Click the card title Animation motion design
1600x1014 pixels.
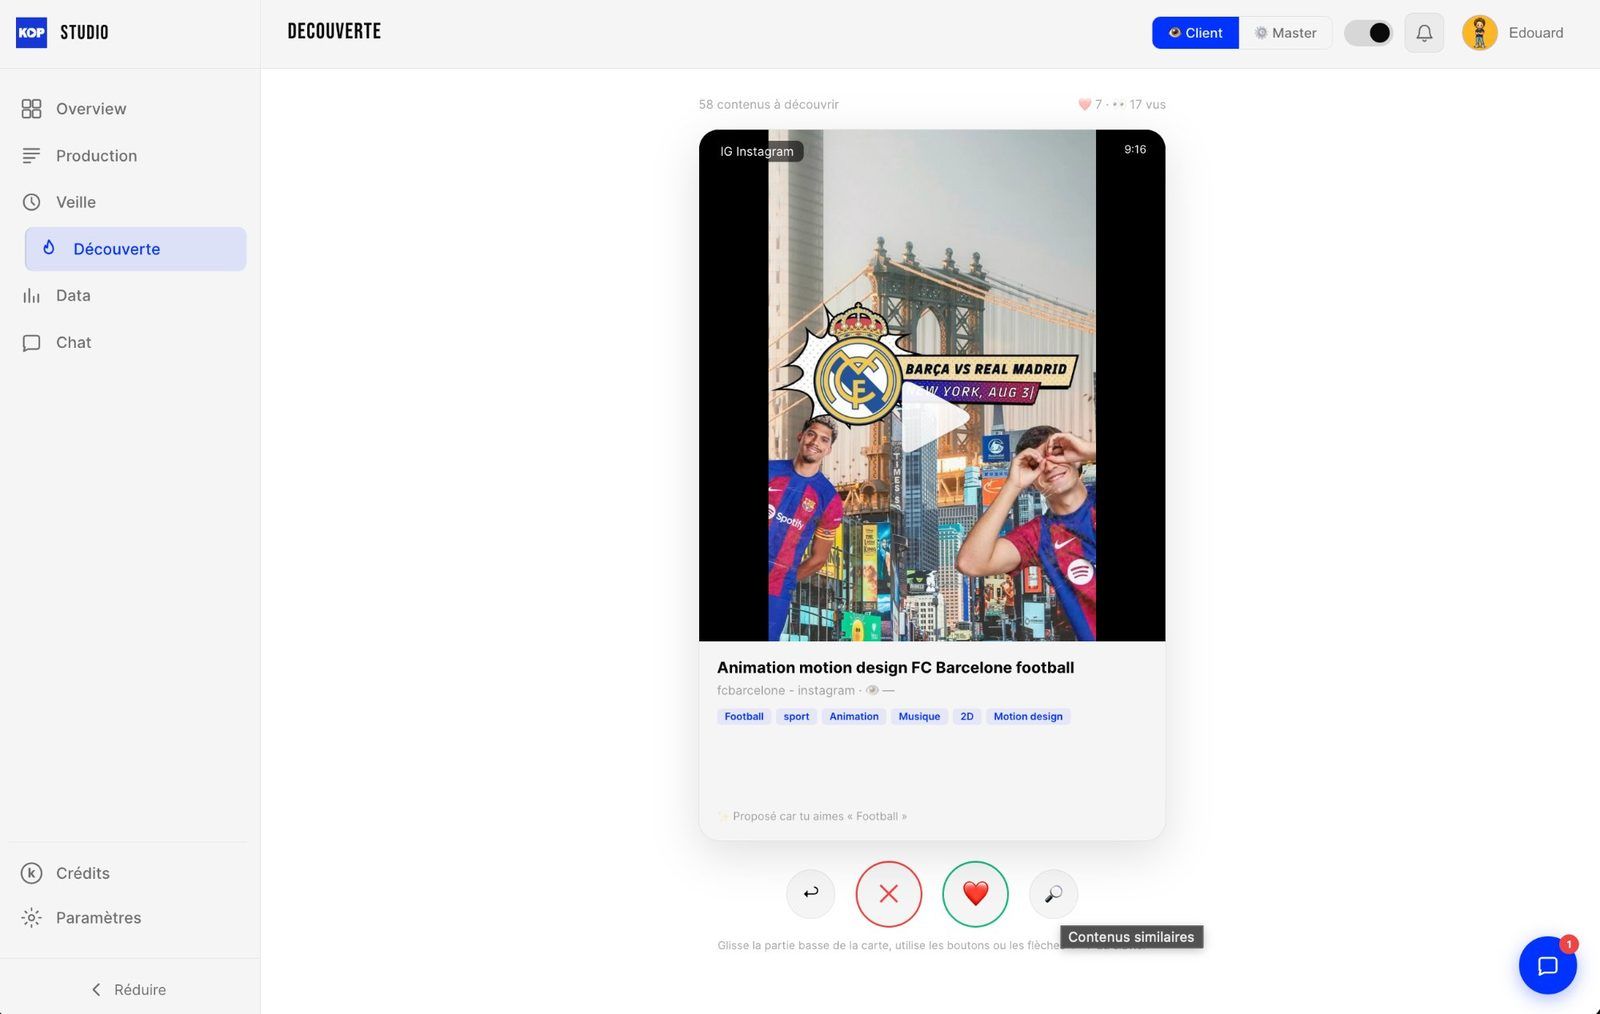[896, 668]
